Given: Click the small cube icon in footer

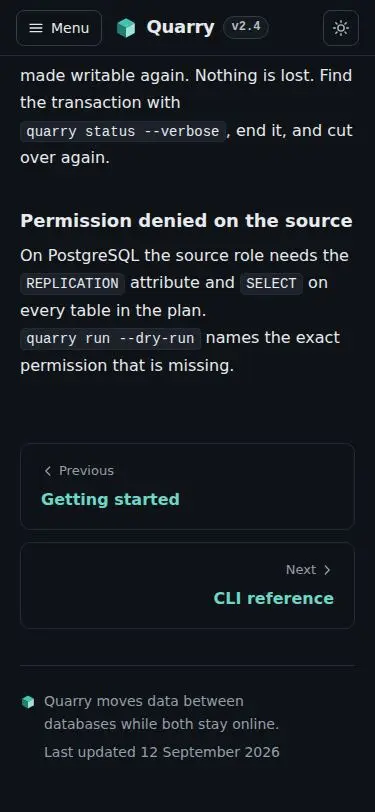Looking at the screenshot, I should (28, 702).
